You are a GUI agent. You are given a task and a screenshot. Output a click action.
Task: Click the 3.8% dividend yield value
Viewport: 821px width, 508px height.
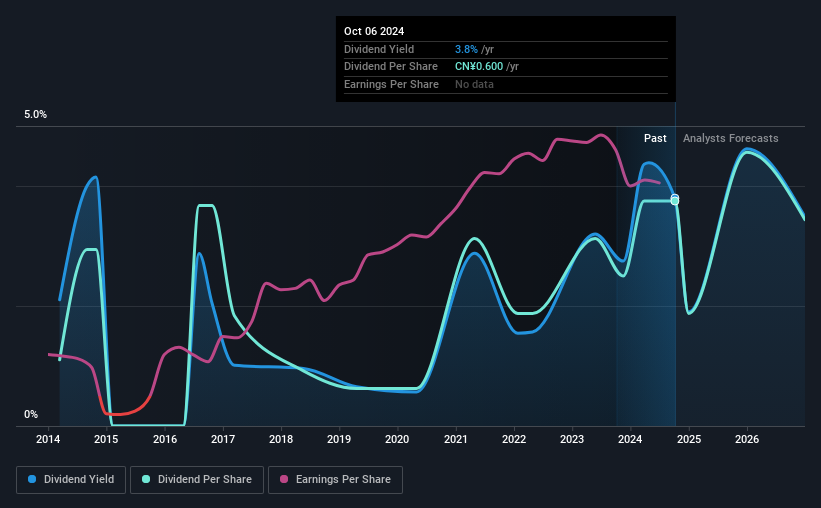coord(466,49)
